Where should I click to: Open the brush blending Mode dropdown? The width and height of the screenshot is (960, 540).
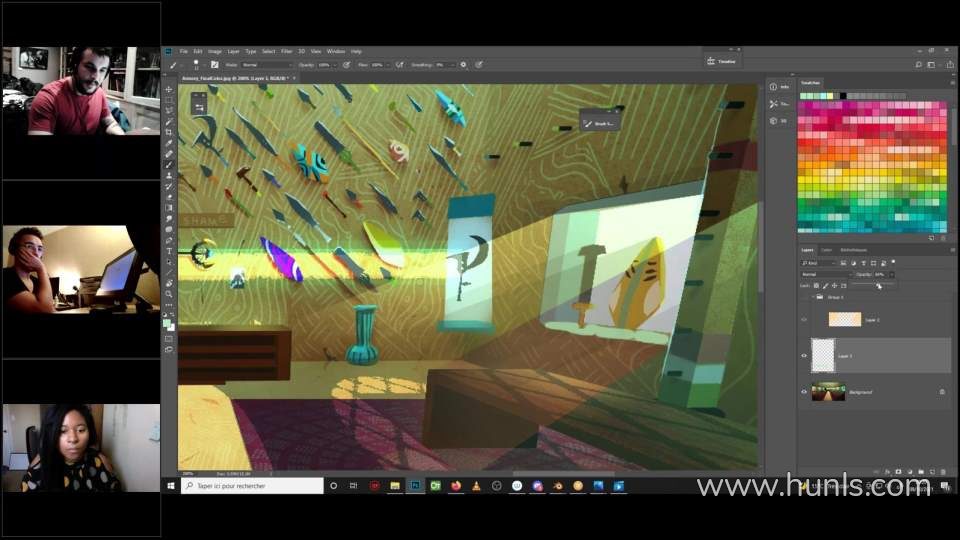click(x=268, y=65)
